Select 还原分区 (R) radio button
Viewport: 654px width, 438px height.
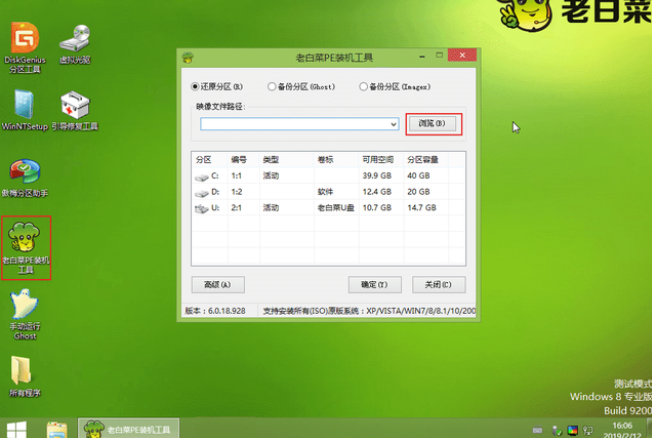click(x=217, y=87)
